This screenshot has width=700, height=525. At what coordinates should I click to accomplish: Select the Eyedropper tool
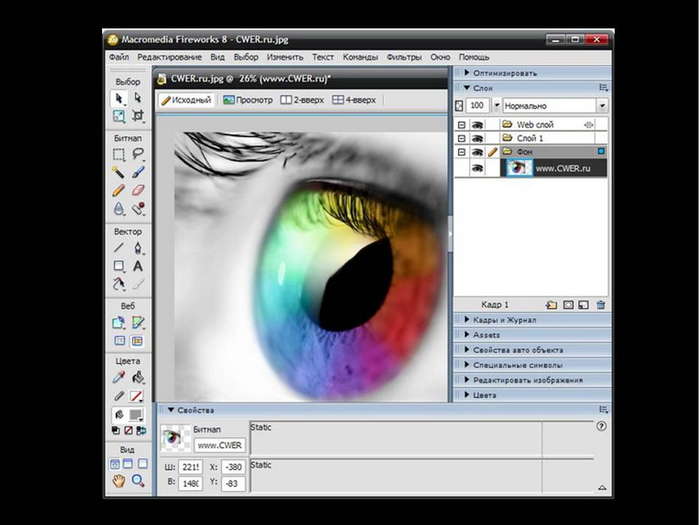pos(118,378)
